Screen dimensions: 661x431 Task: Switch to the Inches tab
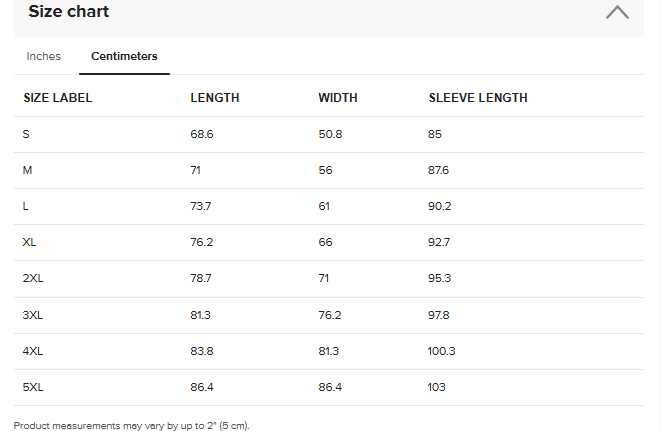(x=44, y=57)
